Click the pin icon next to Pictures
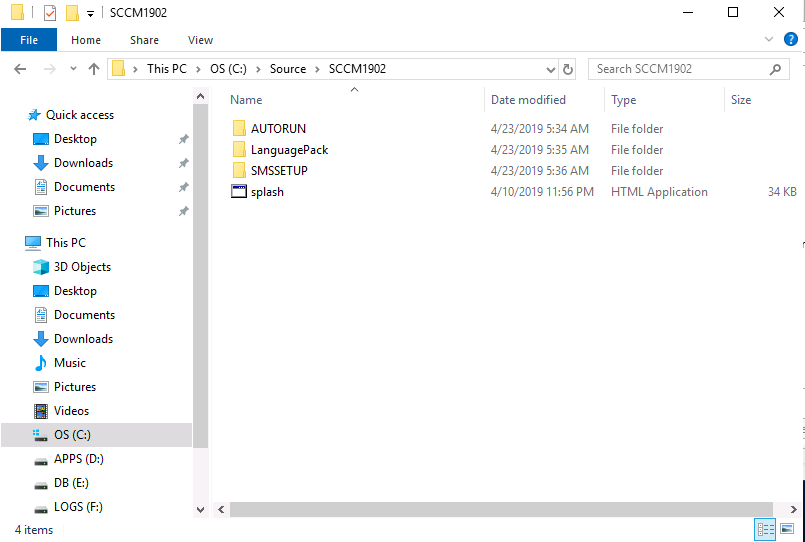 pyautogui.click(x=183, y=211)
